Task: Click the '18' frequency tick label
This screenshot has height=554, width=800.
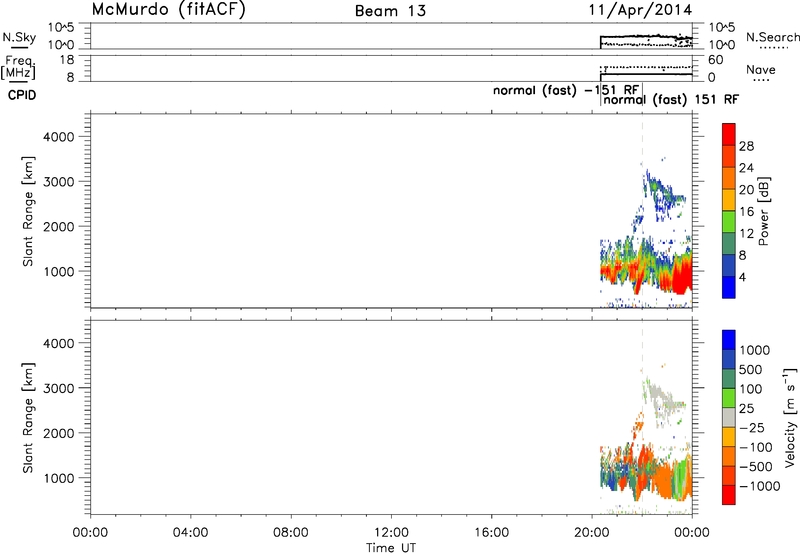Action: [66, 60]
